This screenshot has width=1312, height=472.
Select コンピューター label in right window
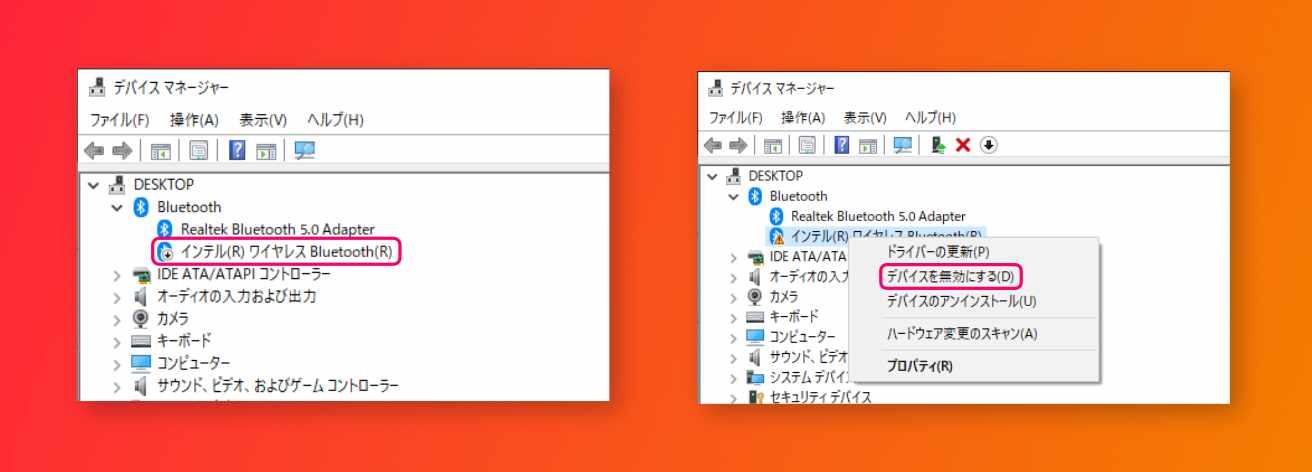(x=802, y=337)
